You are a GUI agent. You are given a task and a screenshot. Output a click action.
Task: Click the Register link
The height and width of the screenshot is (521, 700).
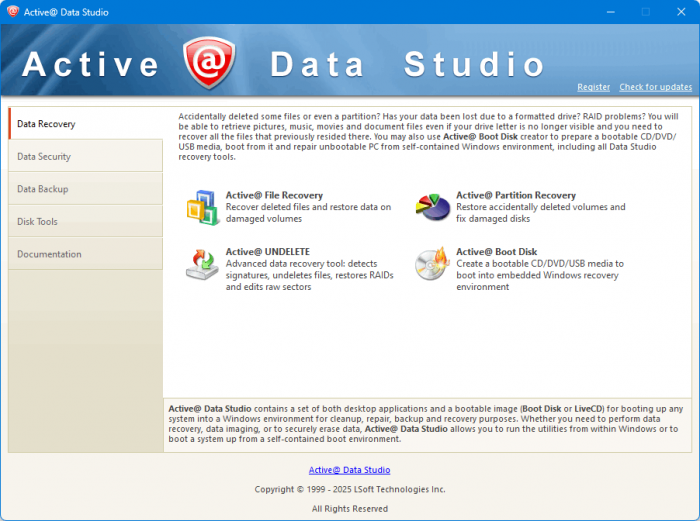click(x=593, y=87)
